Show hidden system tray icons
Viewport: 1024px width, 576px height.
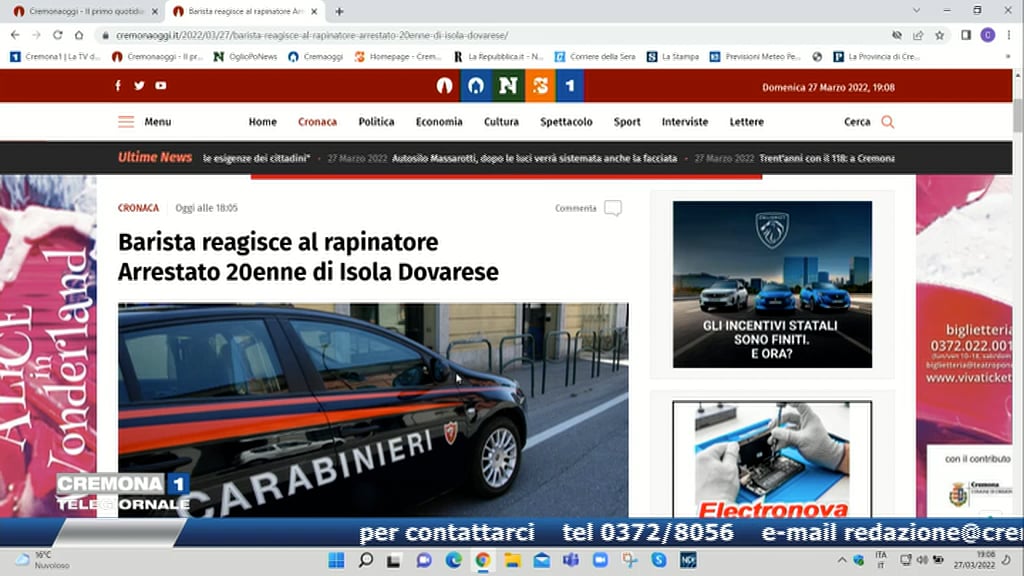[x=842, y=560]
